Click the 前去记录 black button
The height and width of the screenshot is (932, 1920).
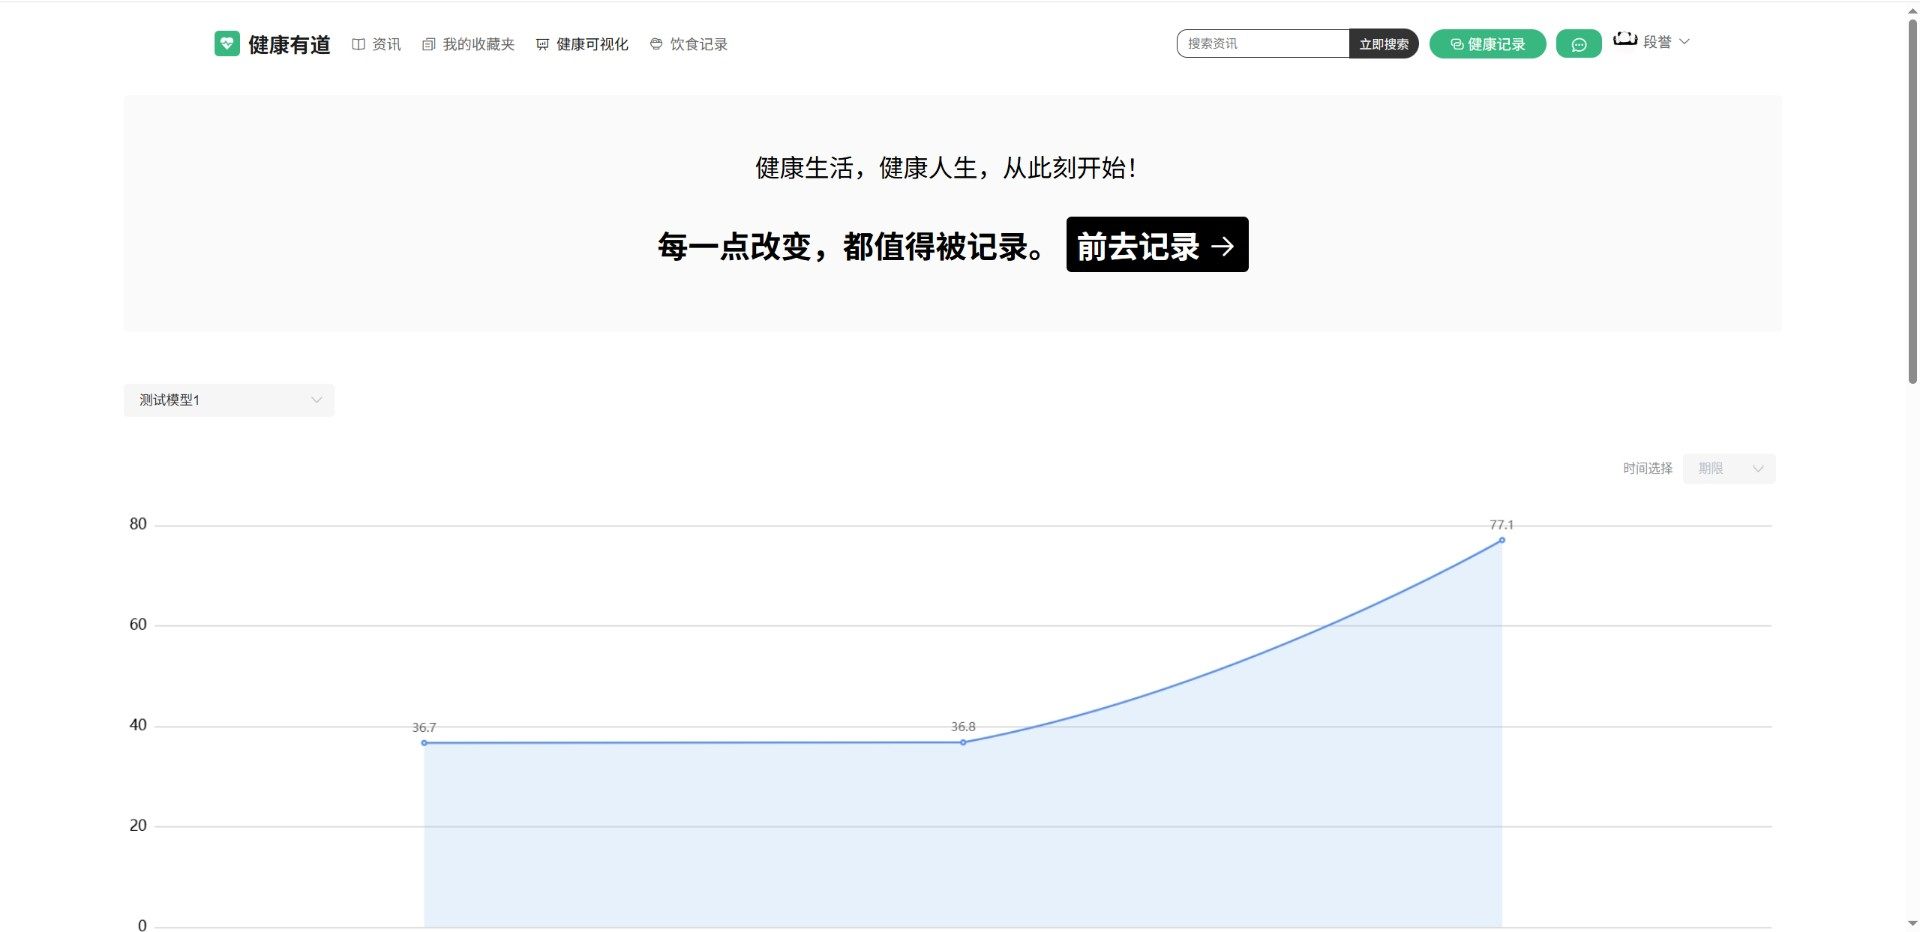coord(1157,244)
